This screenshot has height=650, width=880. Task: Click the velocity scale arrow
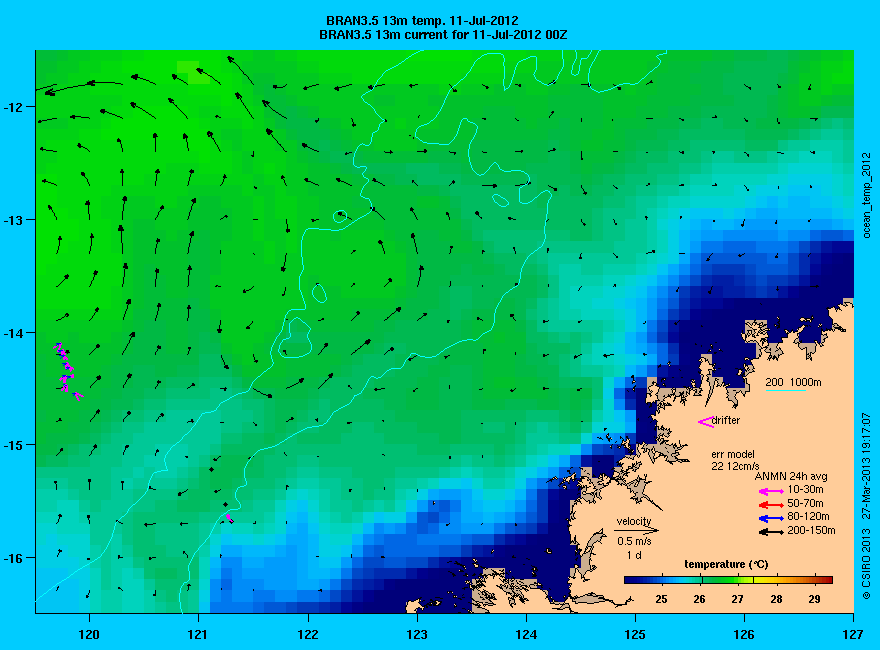coord(636,530)
